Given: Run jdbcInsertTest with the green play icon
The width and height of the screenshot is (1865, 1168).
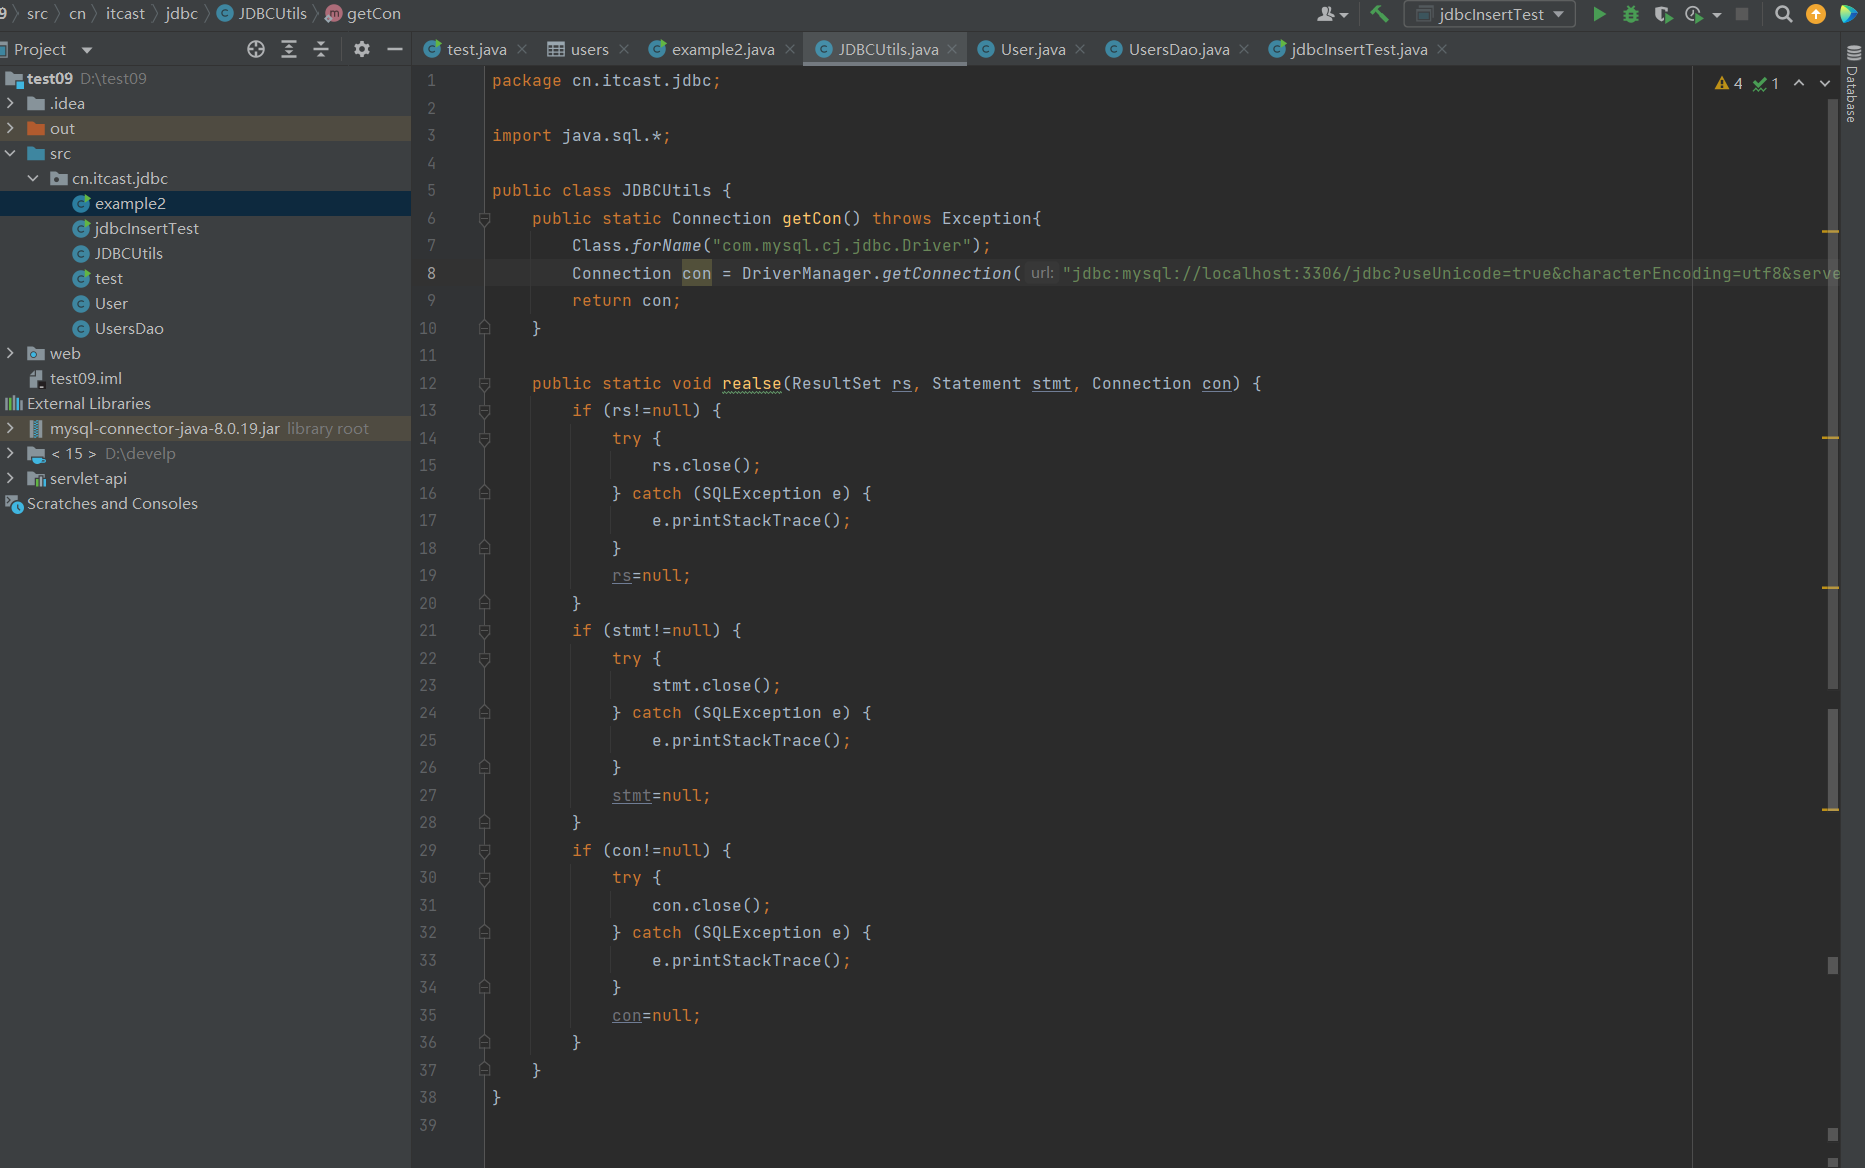Looking at the screenshot, I should (x=1599, y=14).
